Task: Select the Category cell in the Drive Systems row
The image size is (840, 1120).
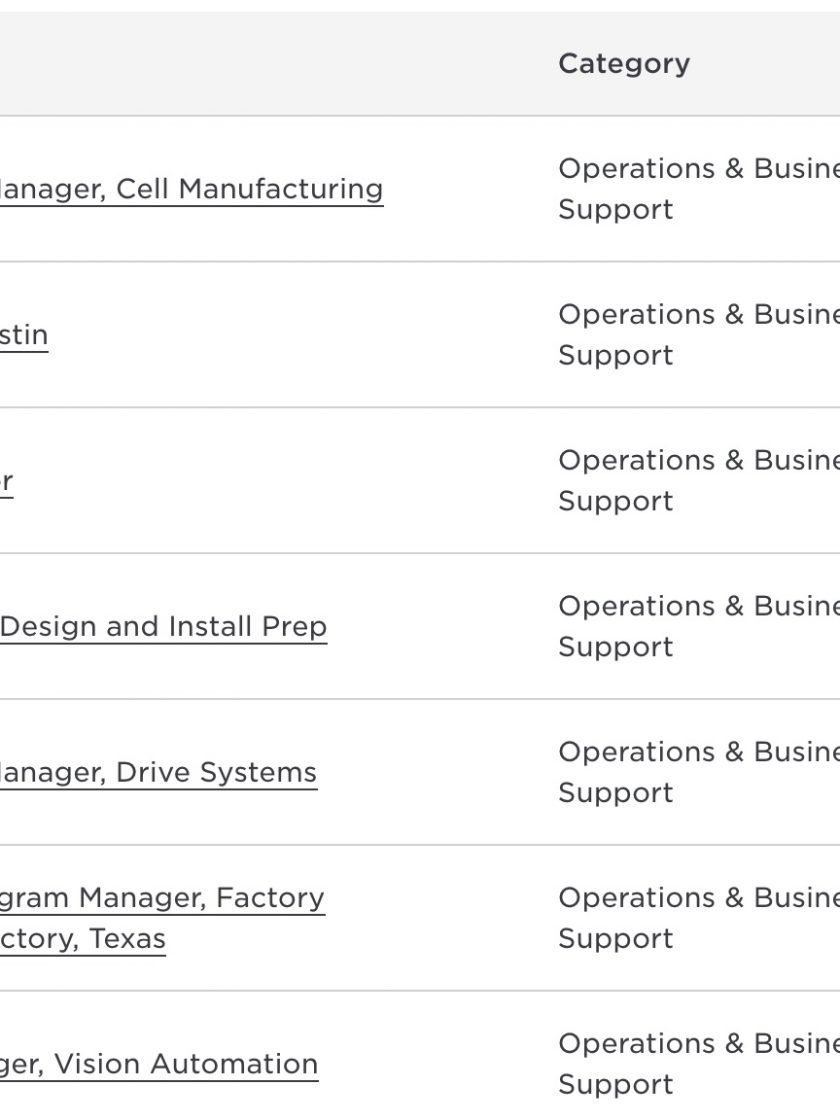Action: point(699,772)
